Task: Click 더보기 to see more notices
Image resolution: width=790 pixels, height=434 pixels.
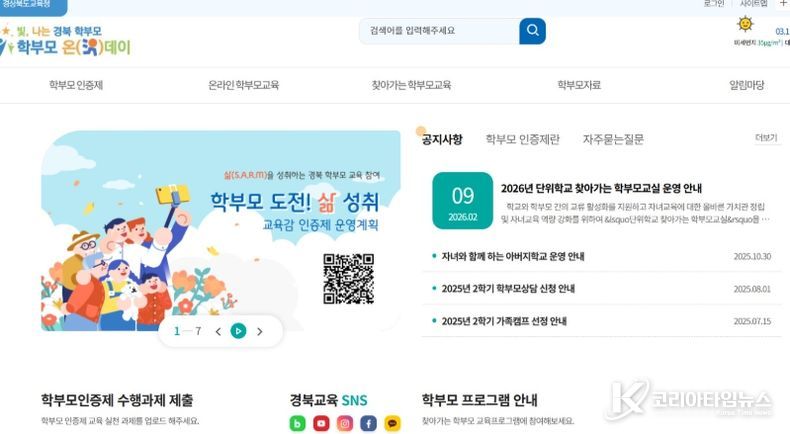Action: coord(766,138)
